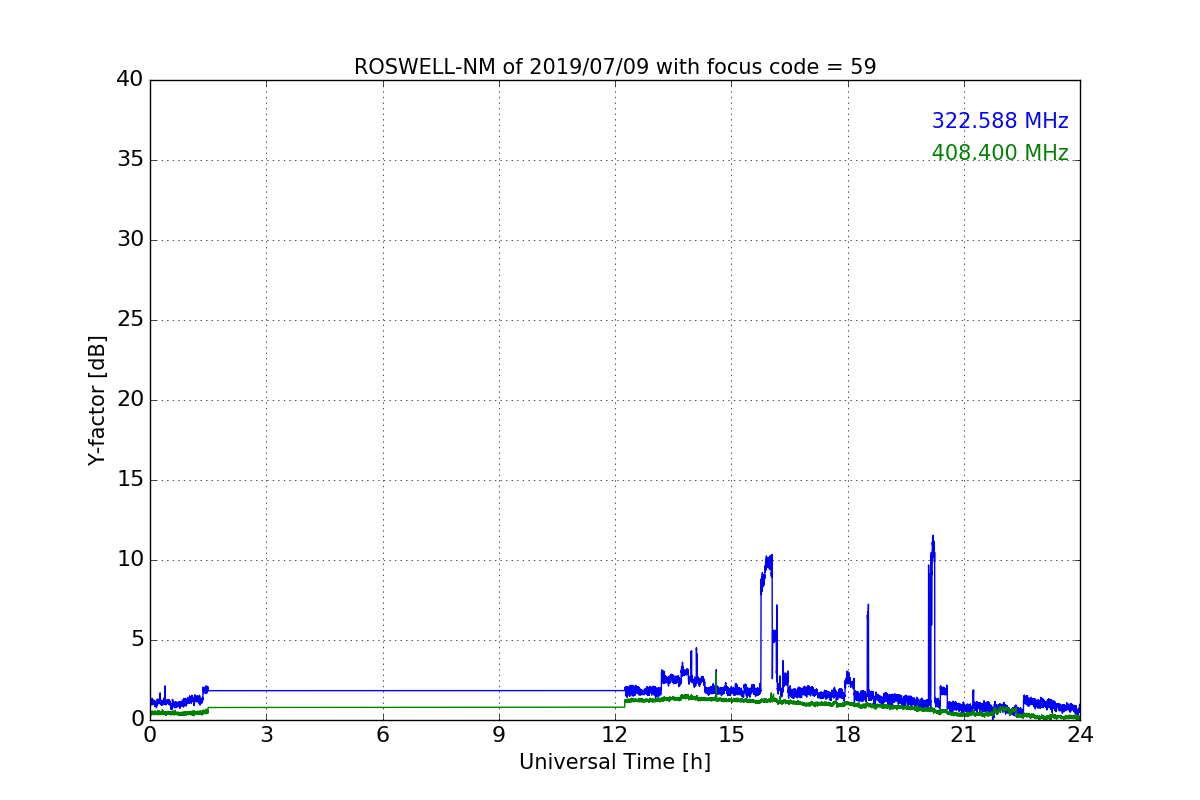Click the y-axis tick label 35

pyautogui.click(x=130, y=160)
